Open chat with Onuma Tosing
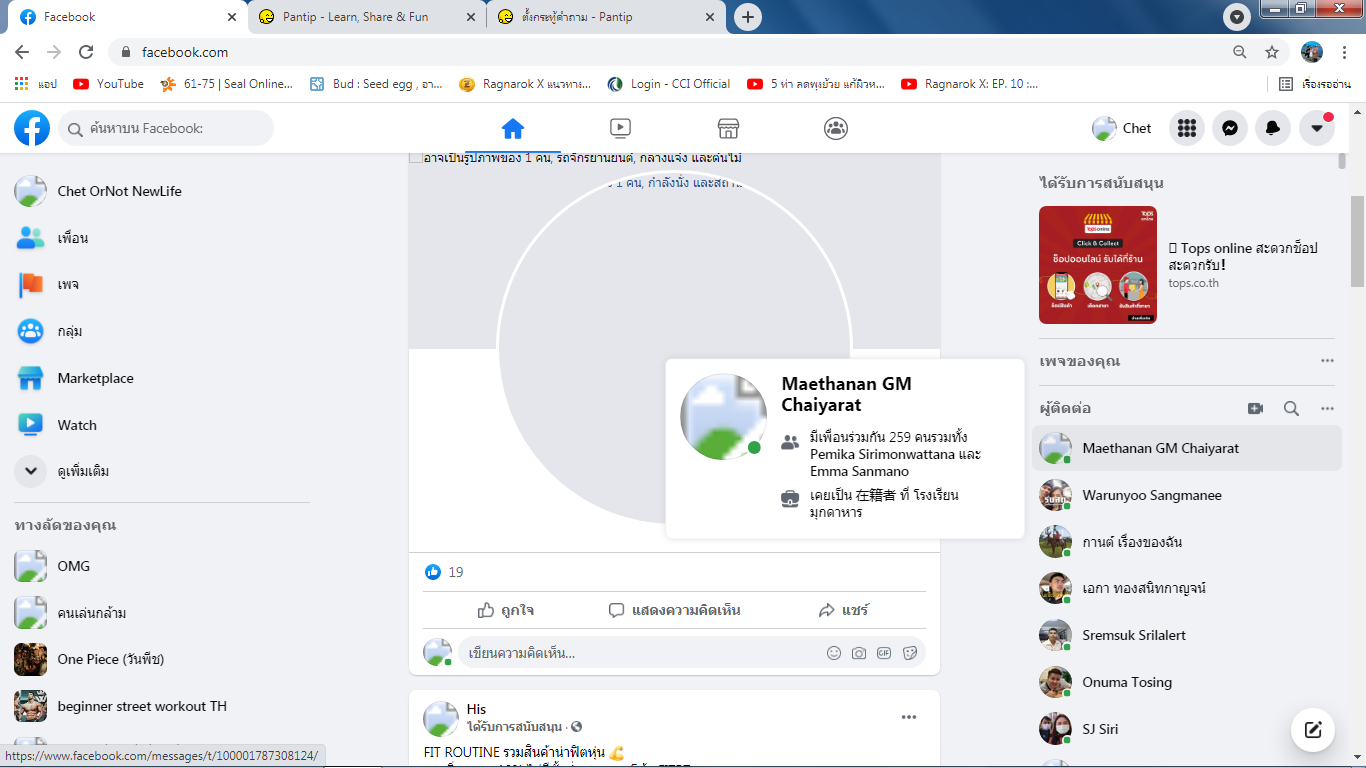 point(1187,682)
